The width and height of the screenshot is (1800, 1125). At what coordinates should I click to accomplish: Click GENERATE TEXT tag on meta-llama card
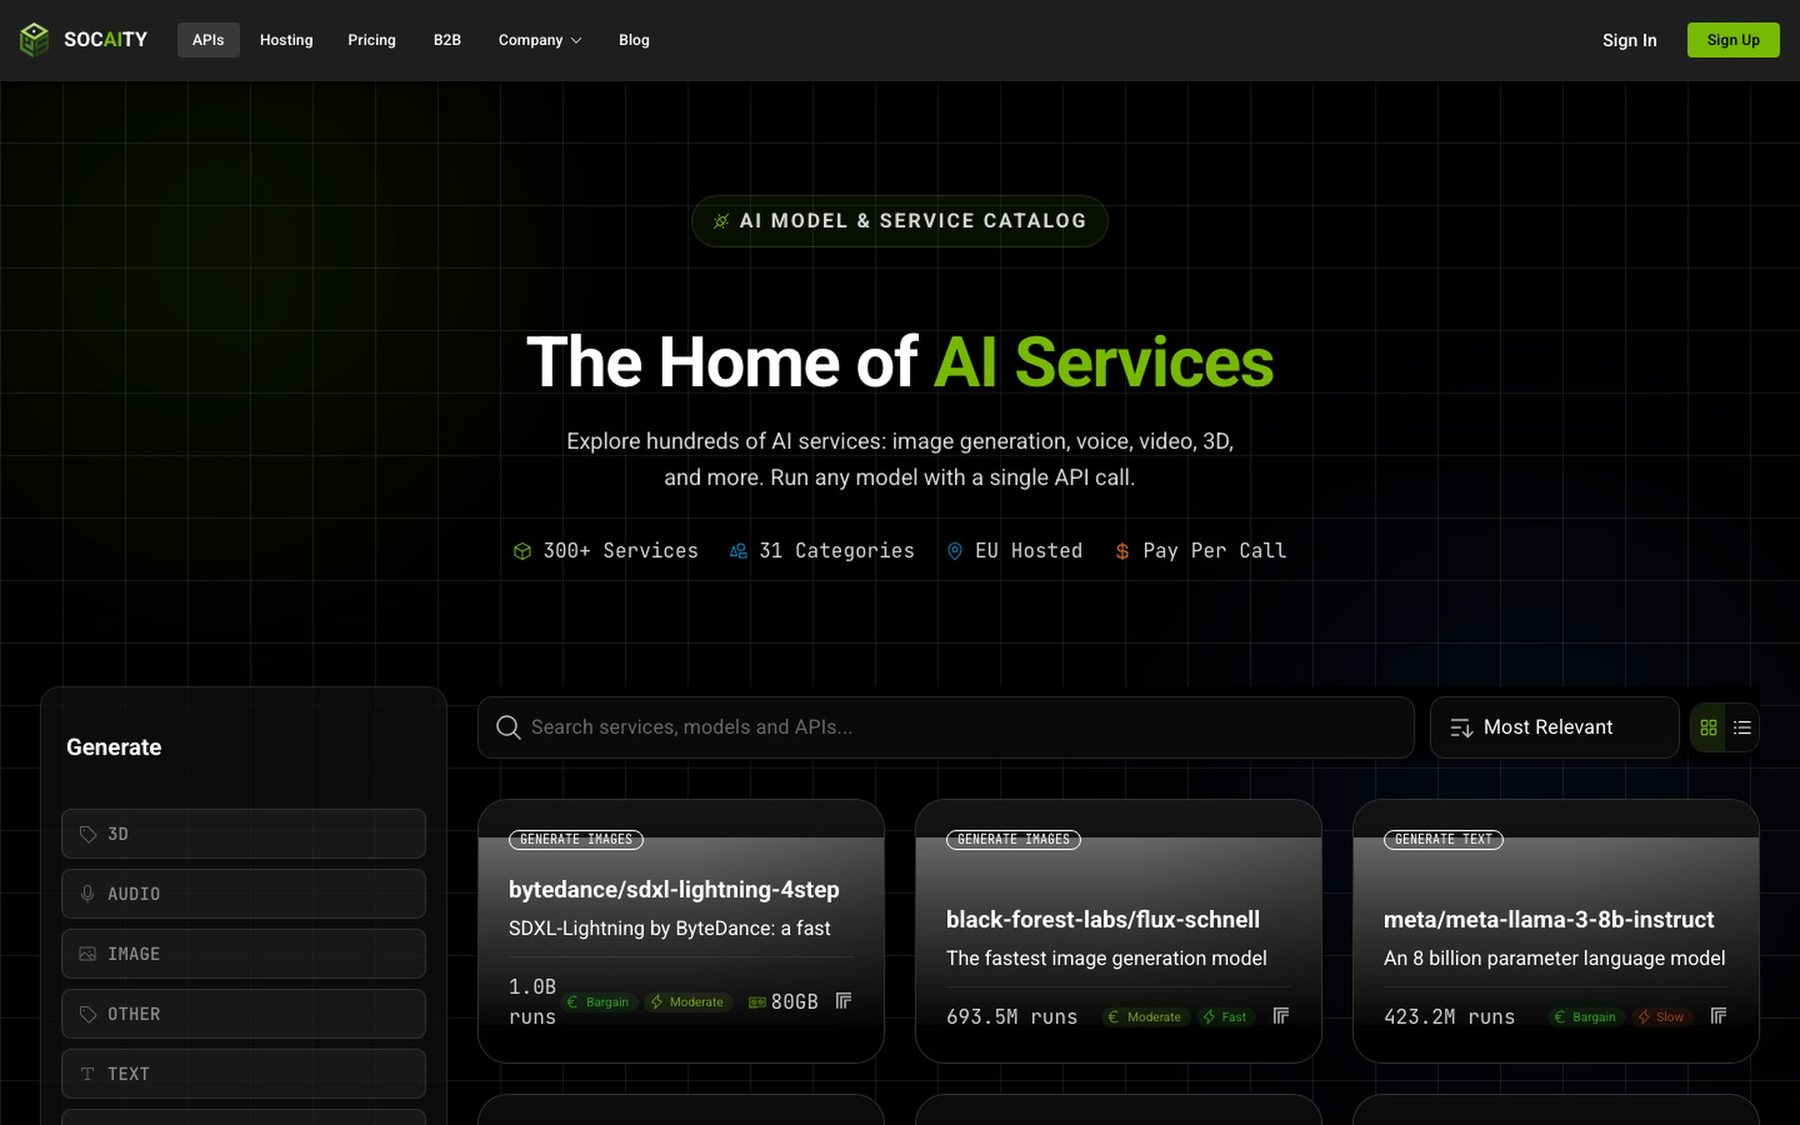pos(1443,840)
